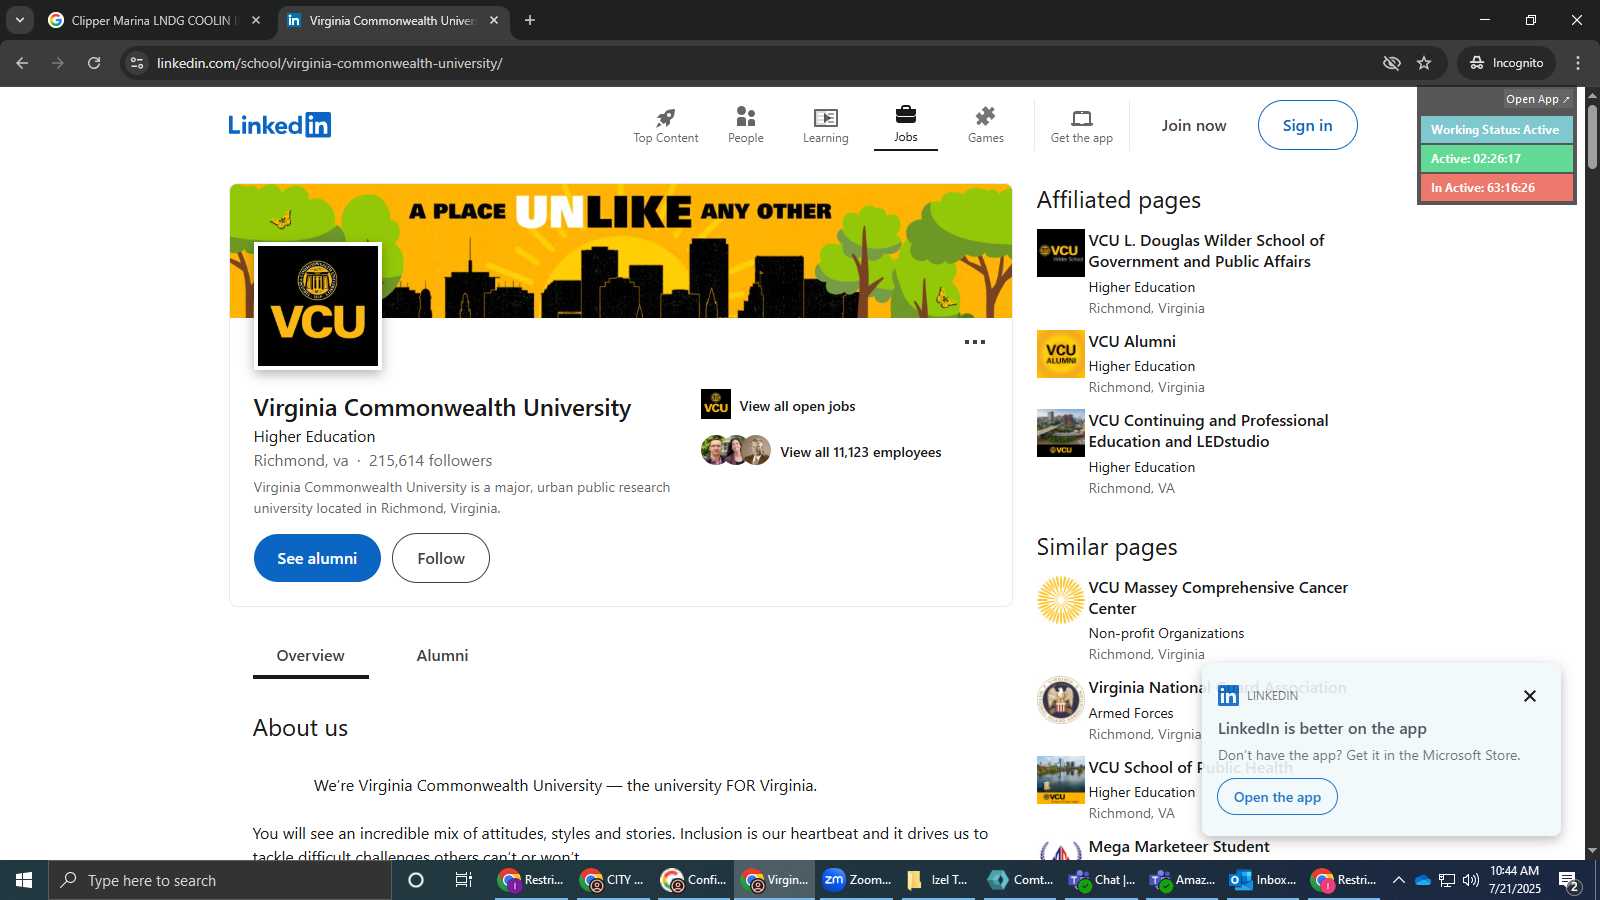Switch to Clipper Marina LNDG tab

coord(155,20)
